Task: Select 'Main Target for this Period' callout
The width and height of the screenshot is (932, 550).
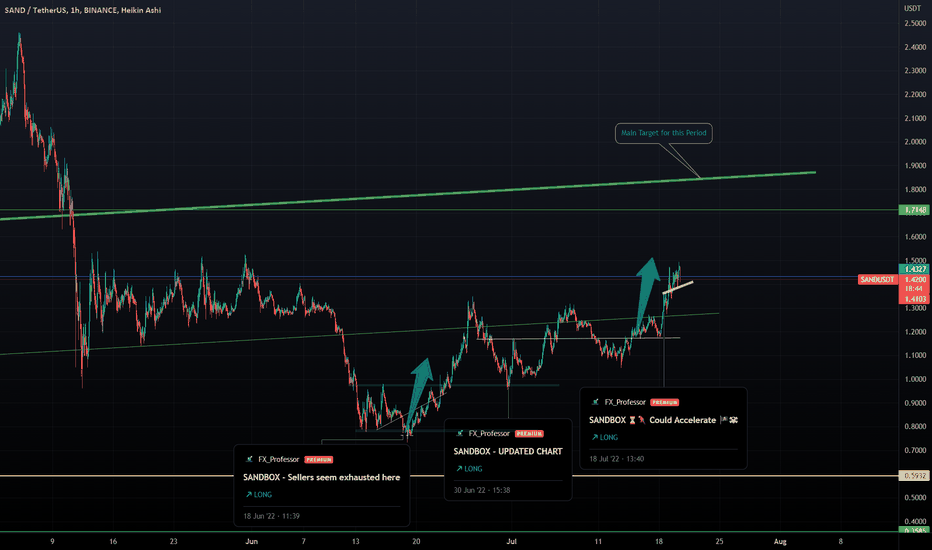Action: tap(664, 133)
